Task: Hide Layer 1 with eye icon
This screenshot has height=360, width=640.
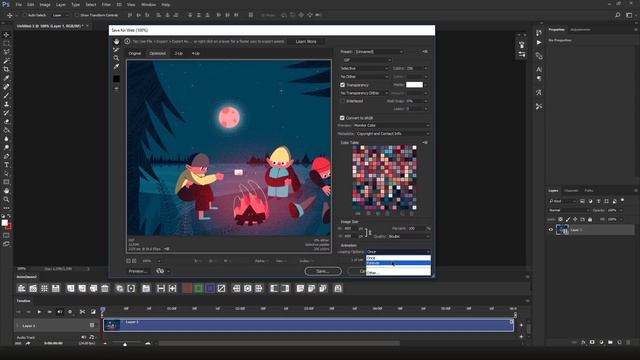Action: click(x=551, y=230)
